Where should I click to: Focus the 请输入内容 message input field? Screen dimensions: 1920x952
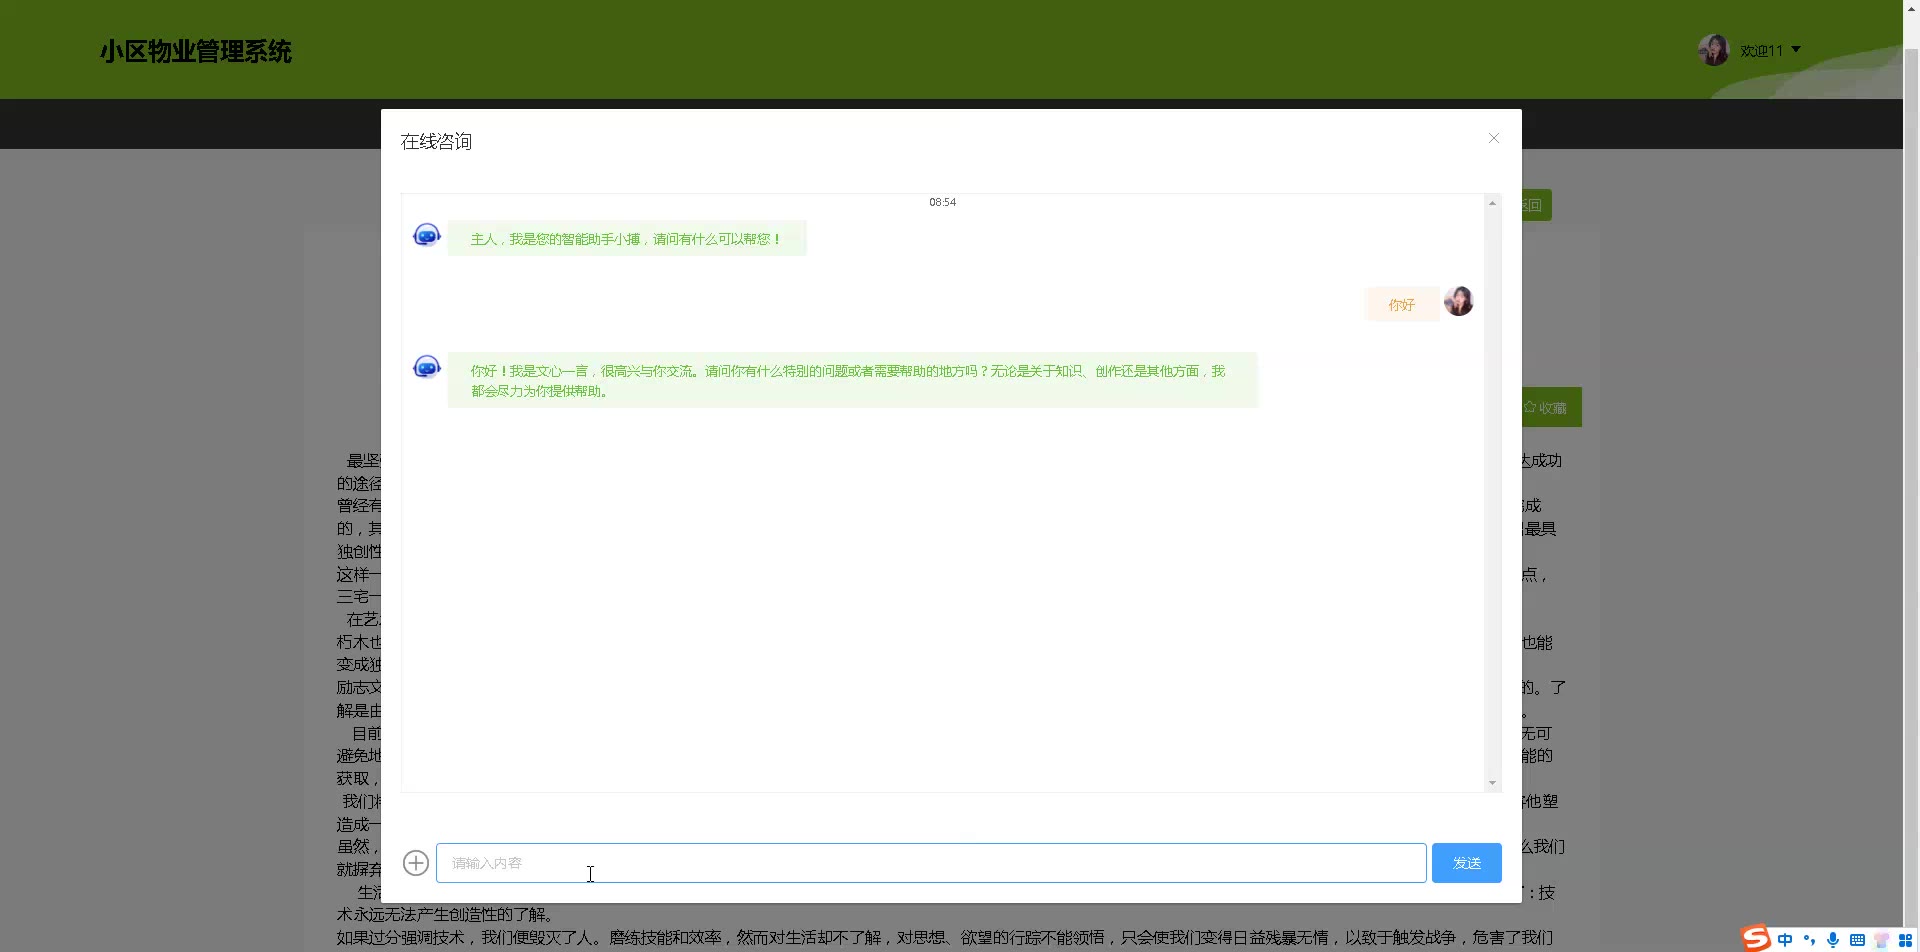[x=931, y=863]
